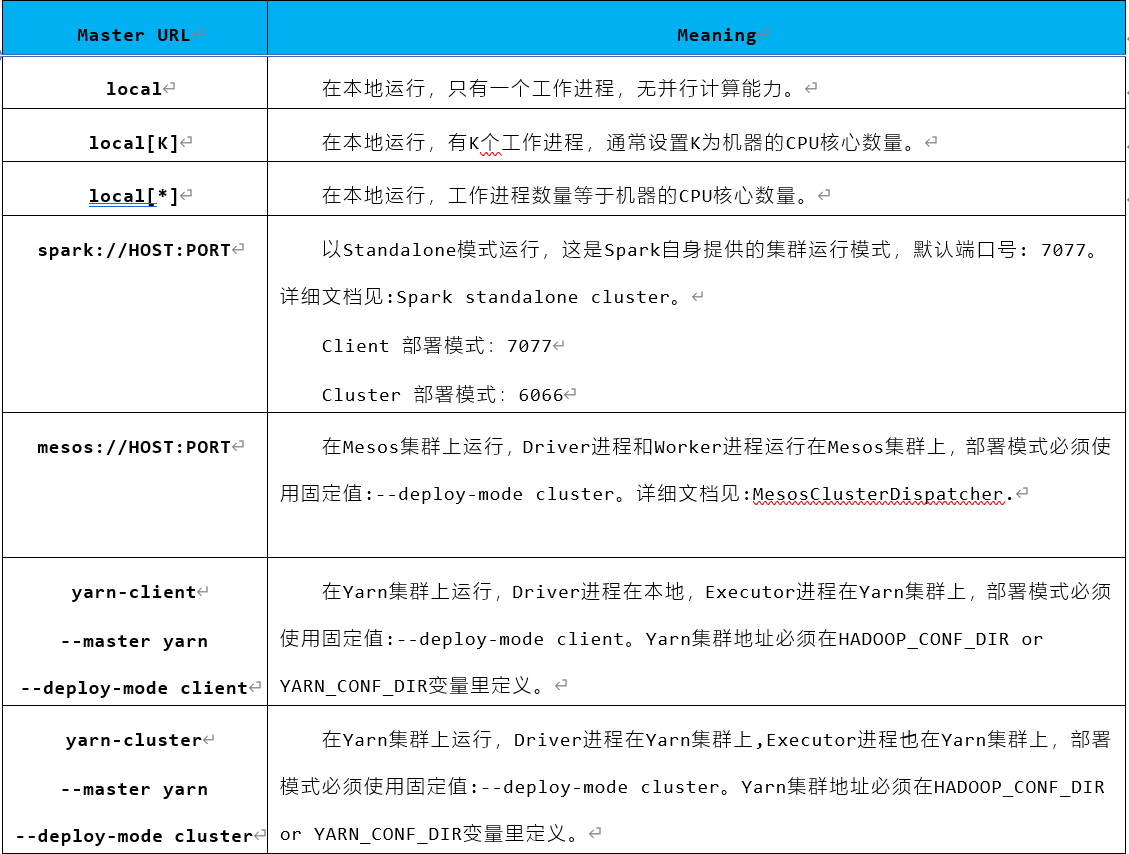Click the "local[*]" master URL cell

click(x=133, y=196)
